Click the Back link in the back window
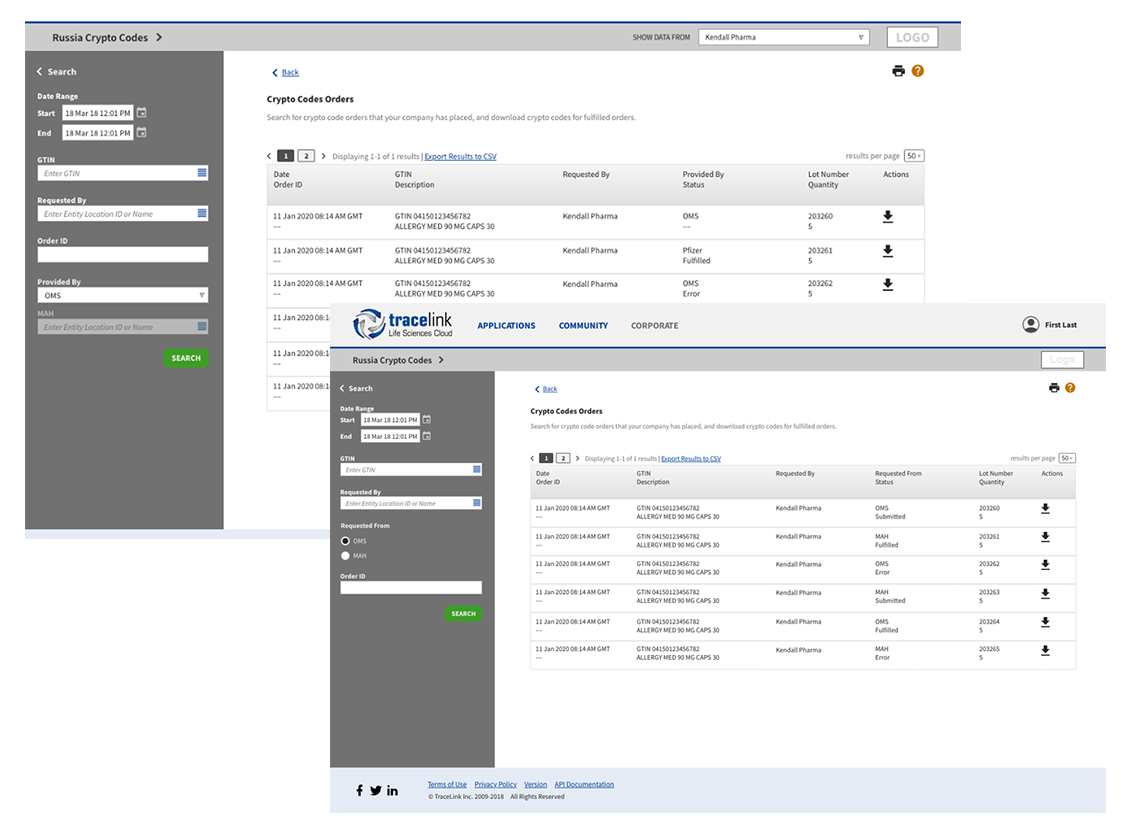This screenshot has height=832, width=1133. 290,72
